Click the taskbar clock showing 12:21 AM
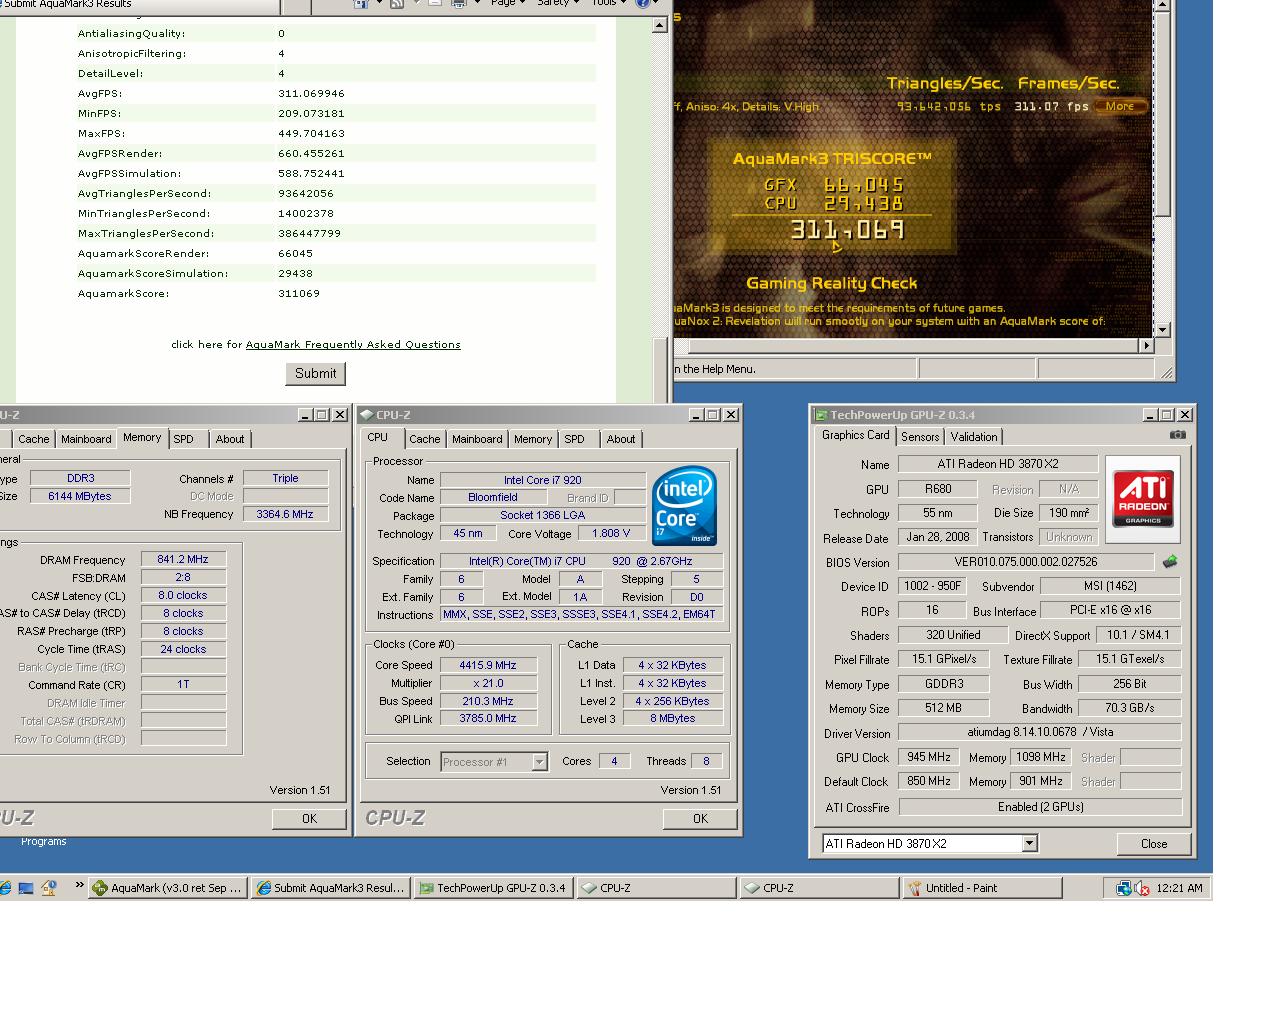Screen dimensions: 1280x1024 (x=1179, y=888)
